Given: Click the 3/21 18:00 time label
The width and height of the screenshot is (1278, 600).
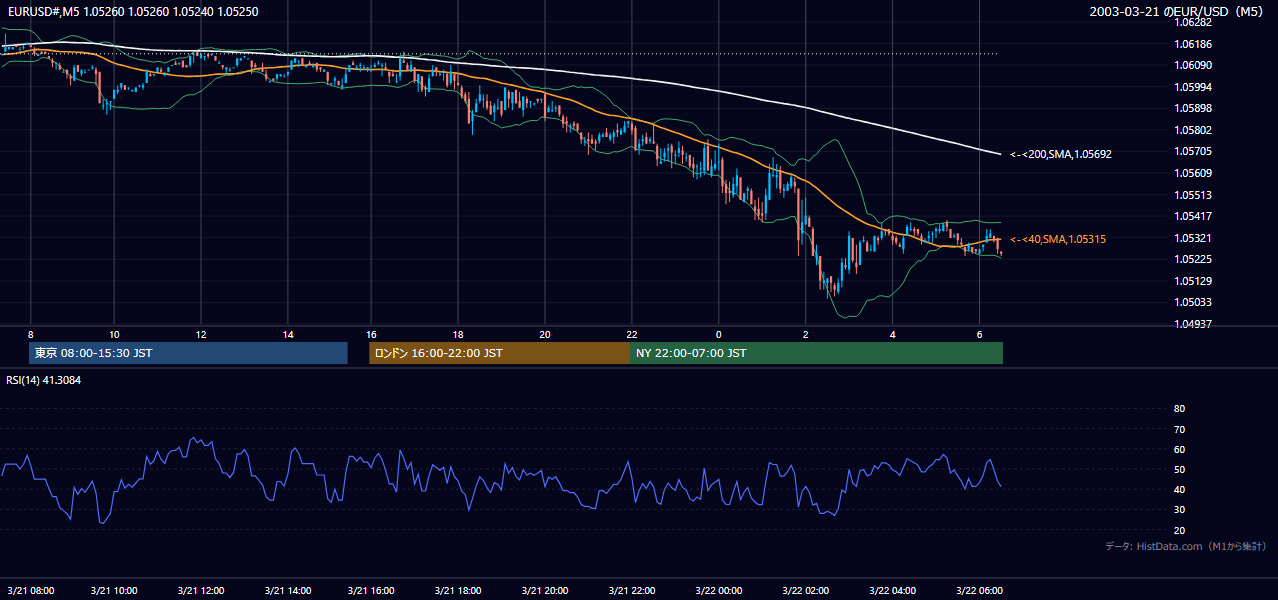Looking at the screenshot, I should pos(458,590).
